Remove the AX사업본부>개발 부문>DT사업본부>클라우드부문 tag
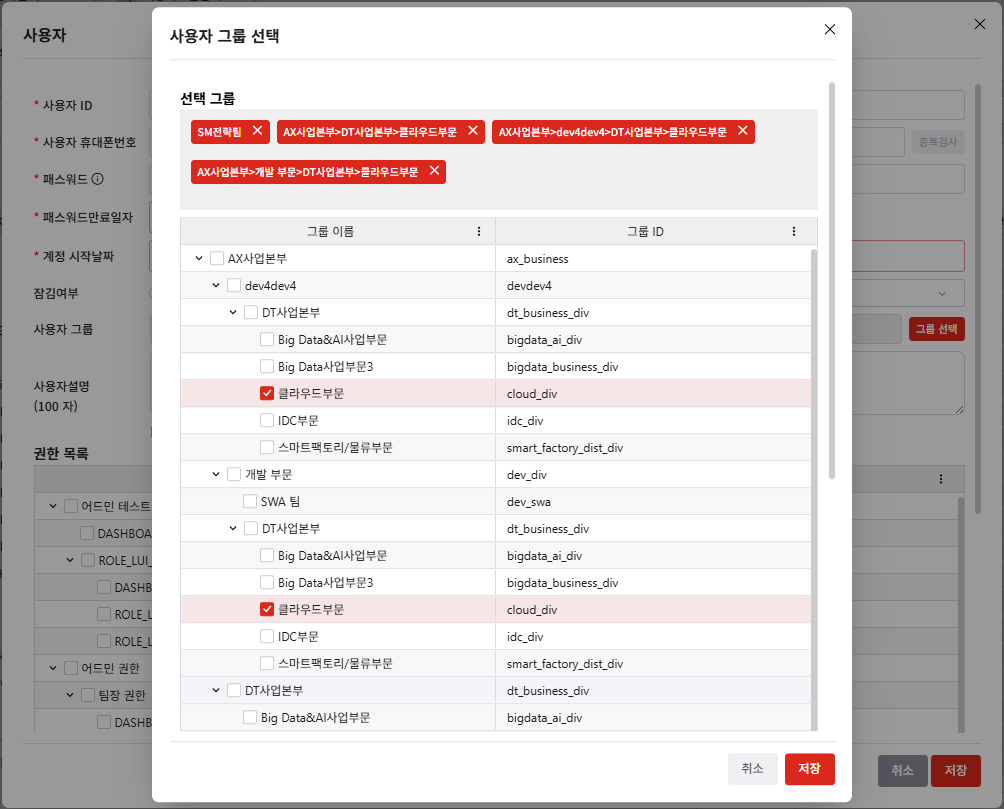Screen dimensions: 1004x809 tap(434, 170)
